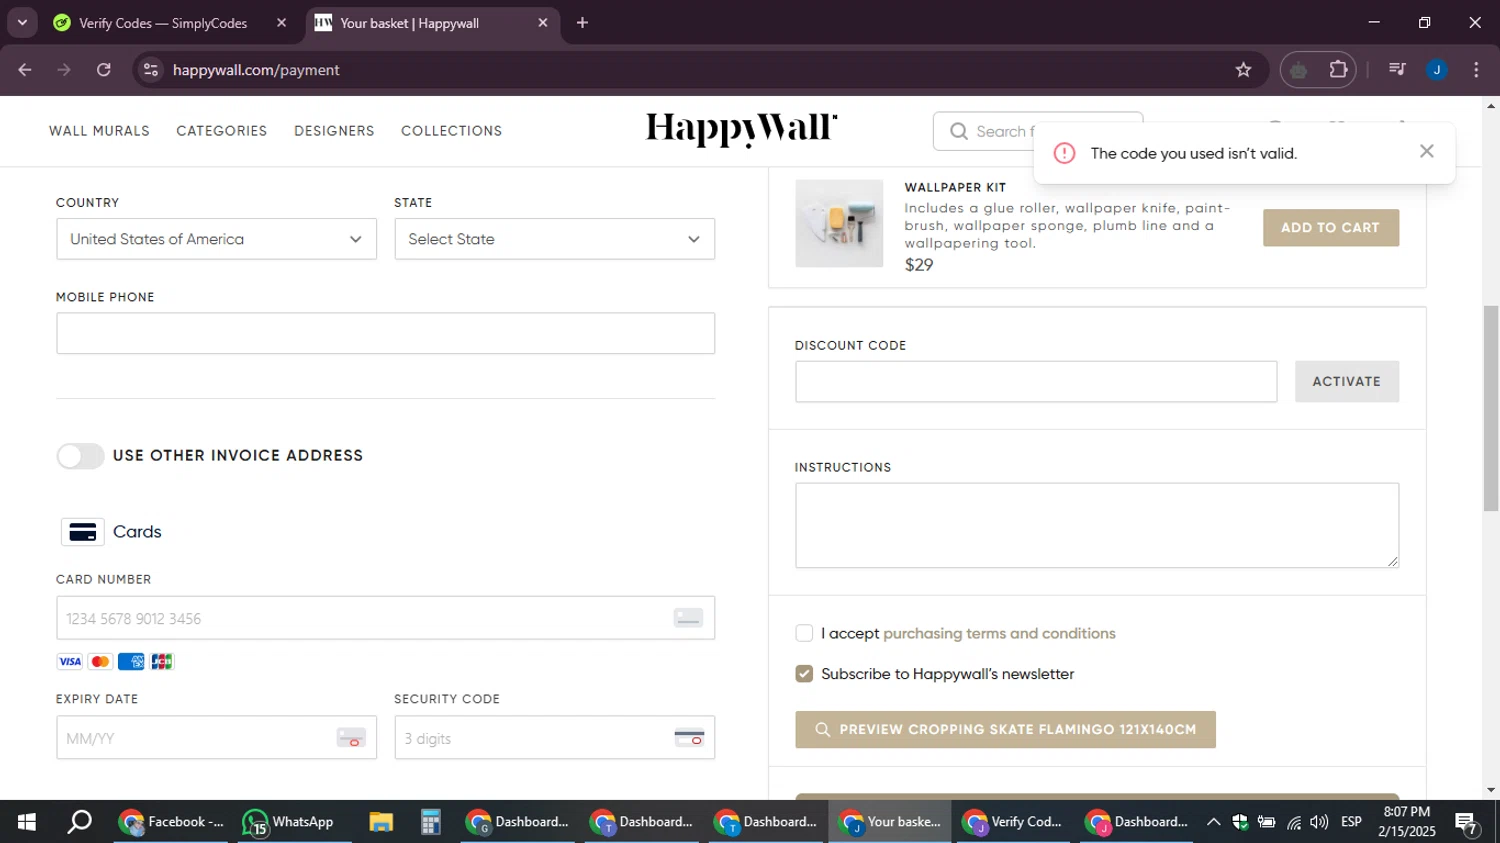The width and height of the screenshot is (1500, 843).
Task: Click the Expiry Date field
Action: pos(216,738)
